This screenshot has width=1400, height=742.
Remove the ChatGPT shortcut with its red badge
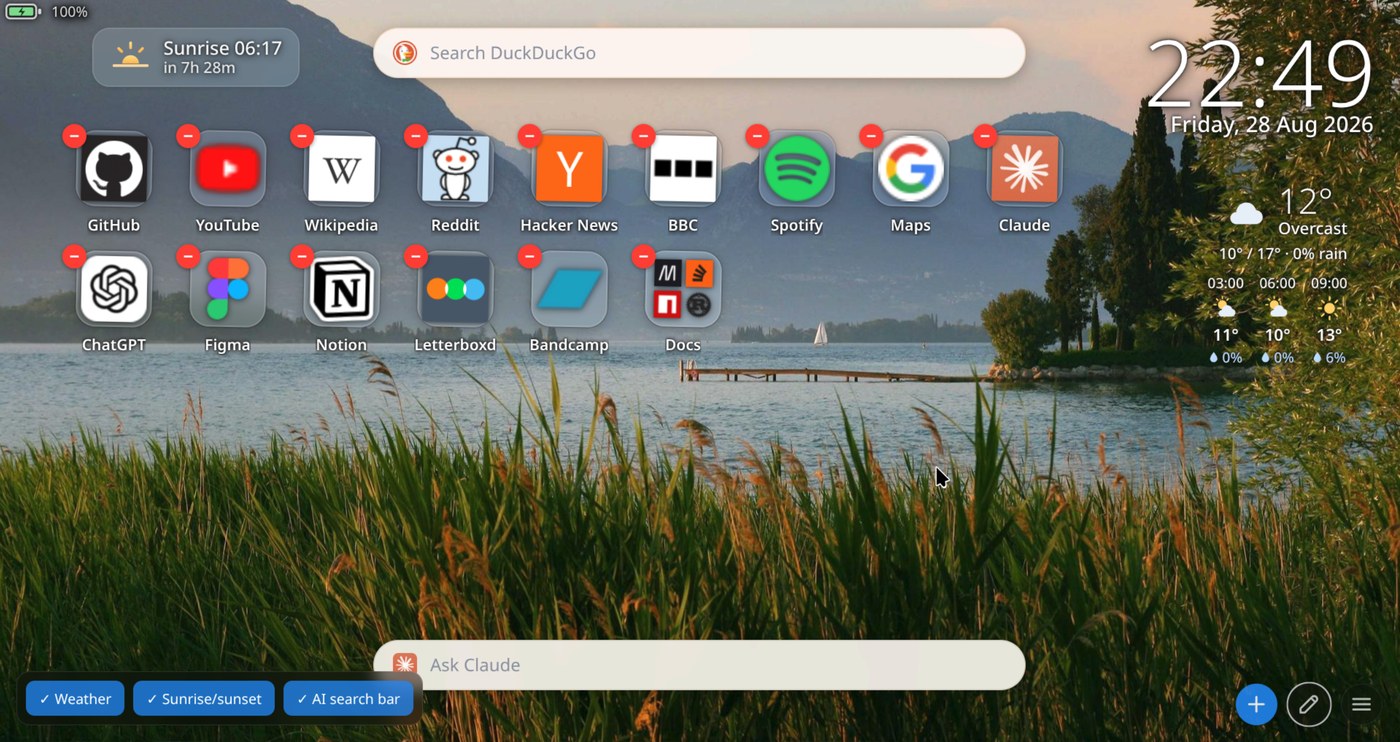(x=74, y=256)
